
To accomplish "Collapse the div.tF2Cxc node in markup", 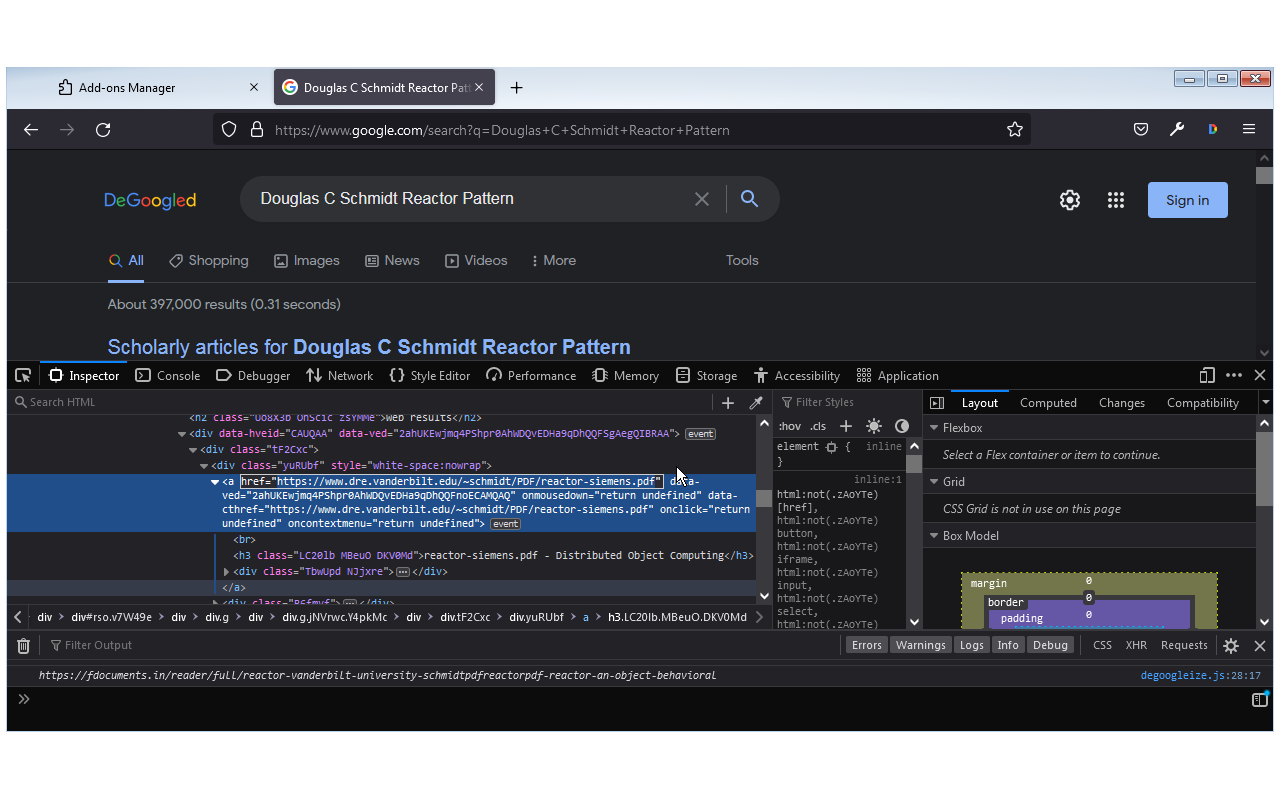I will pos(193,450).
